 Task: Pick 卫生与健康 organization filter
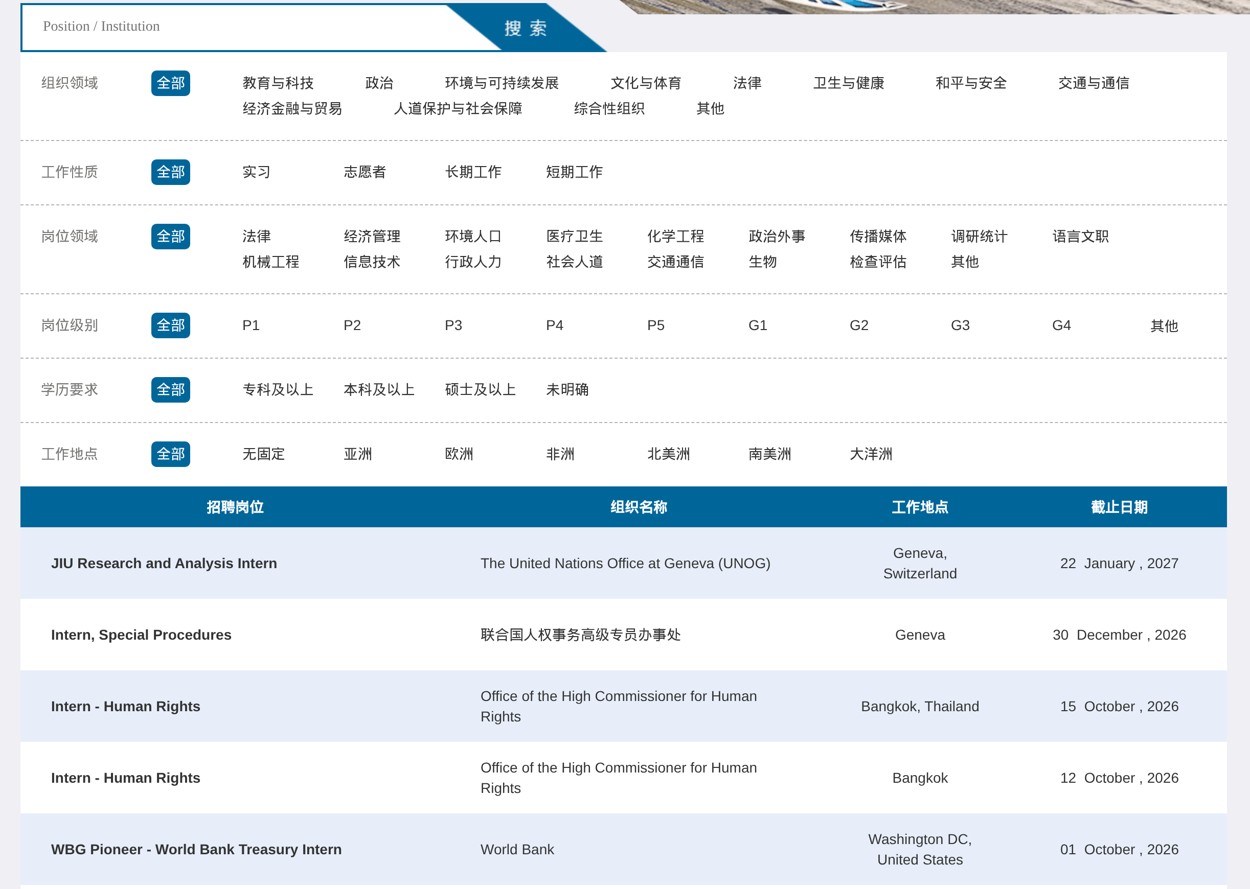(x=849, y=83)
